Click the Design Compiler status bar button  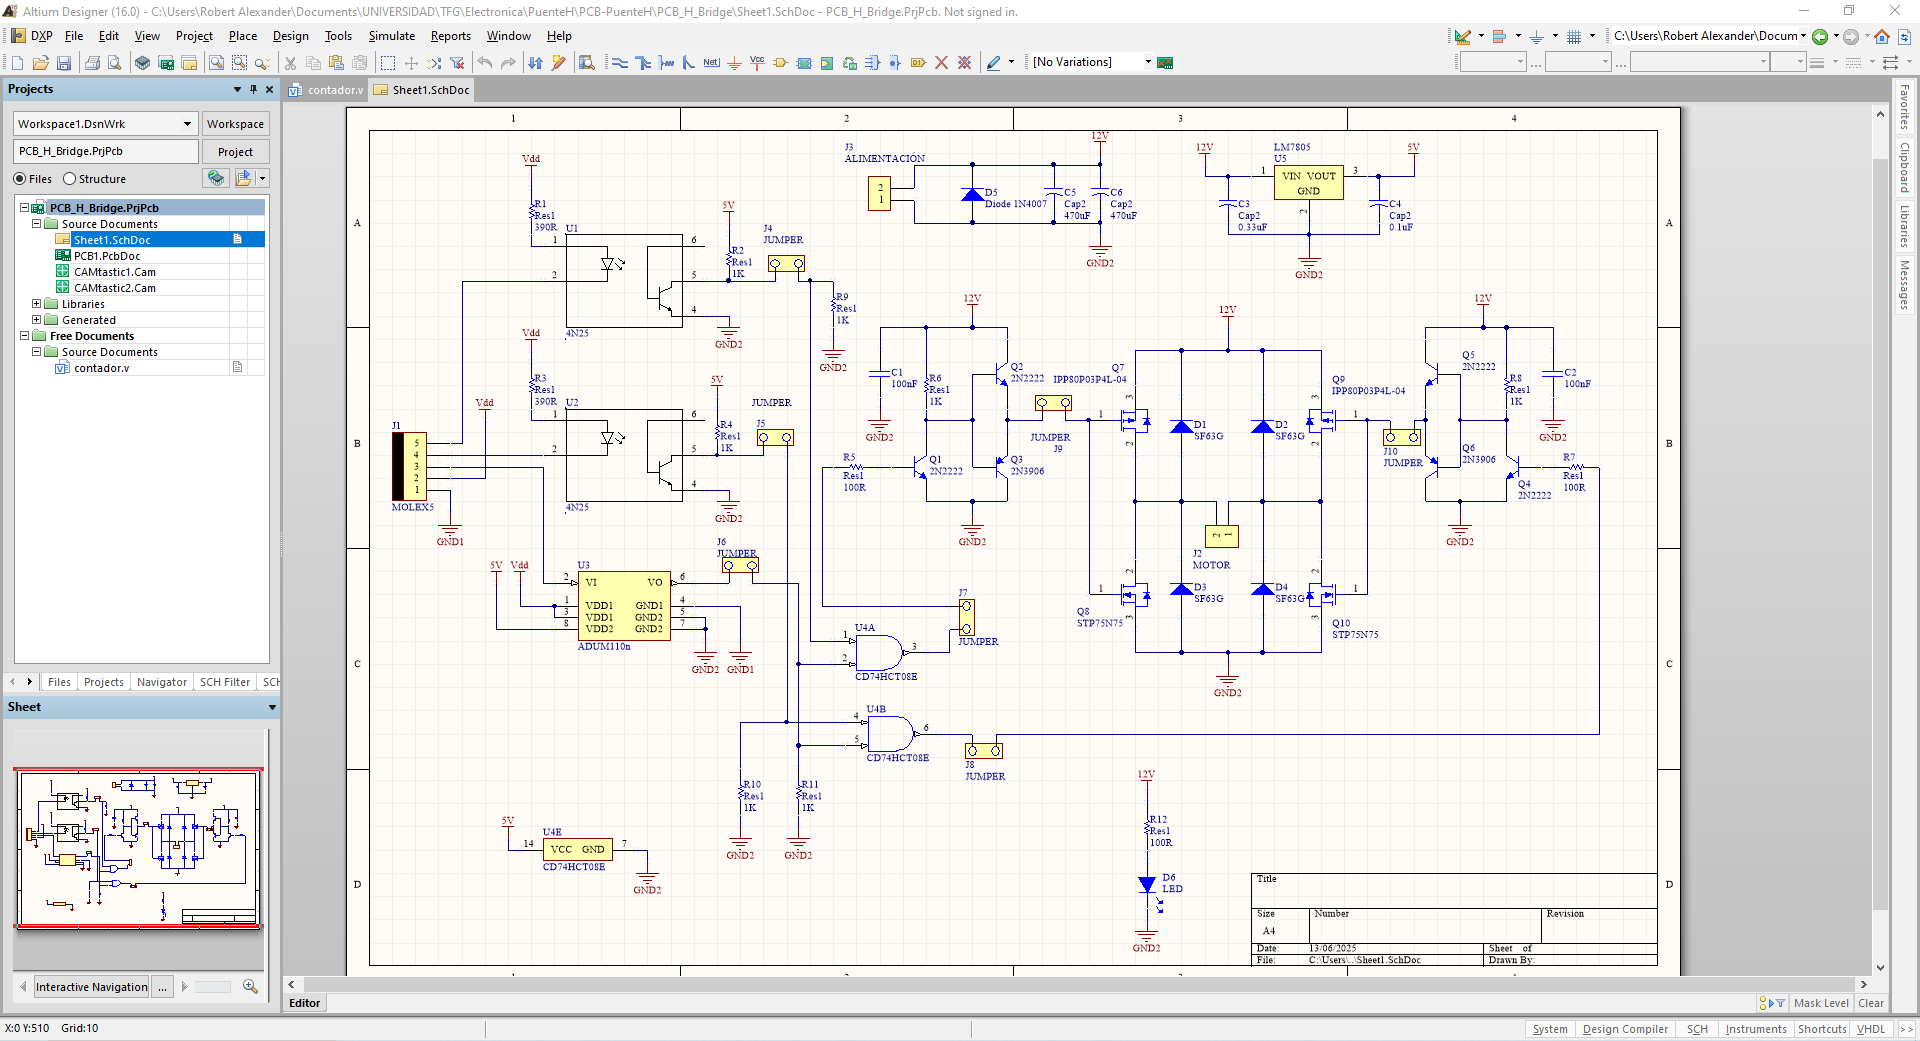click(1625, 1029)
